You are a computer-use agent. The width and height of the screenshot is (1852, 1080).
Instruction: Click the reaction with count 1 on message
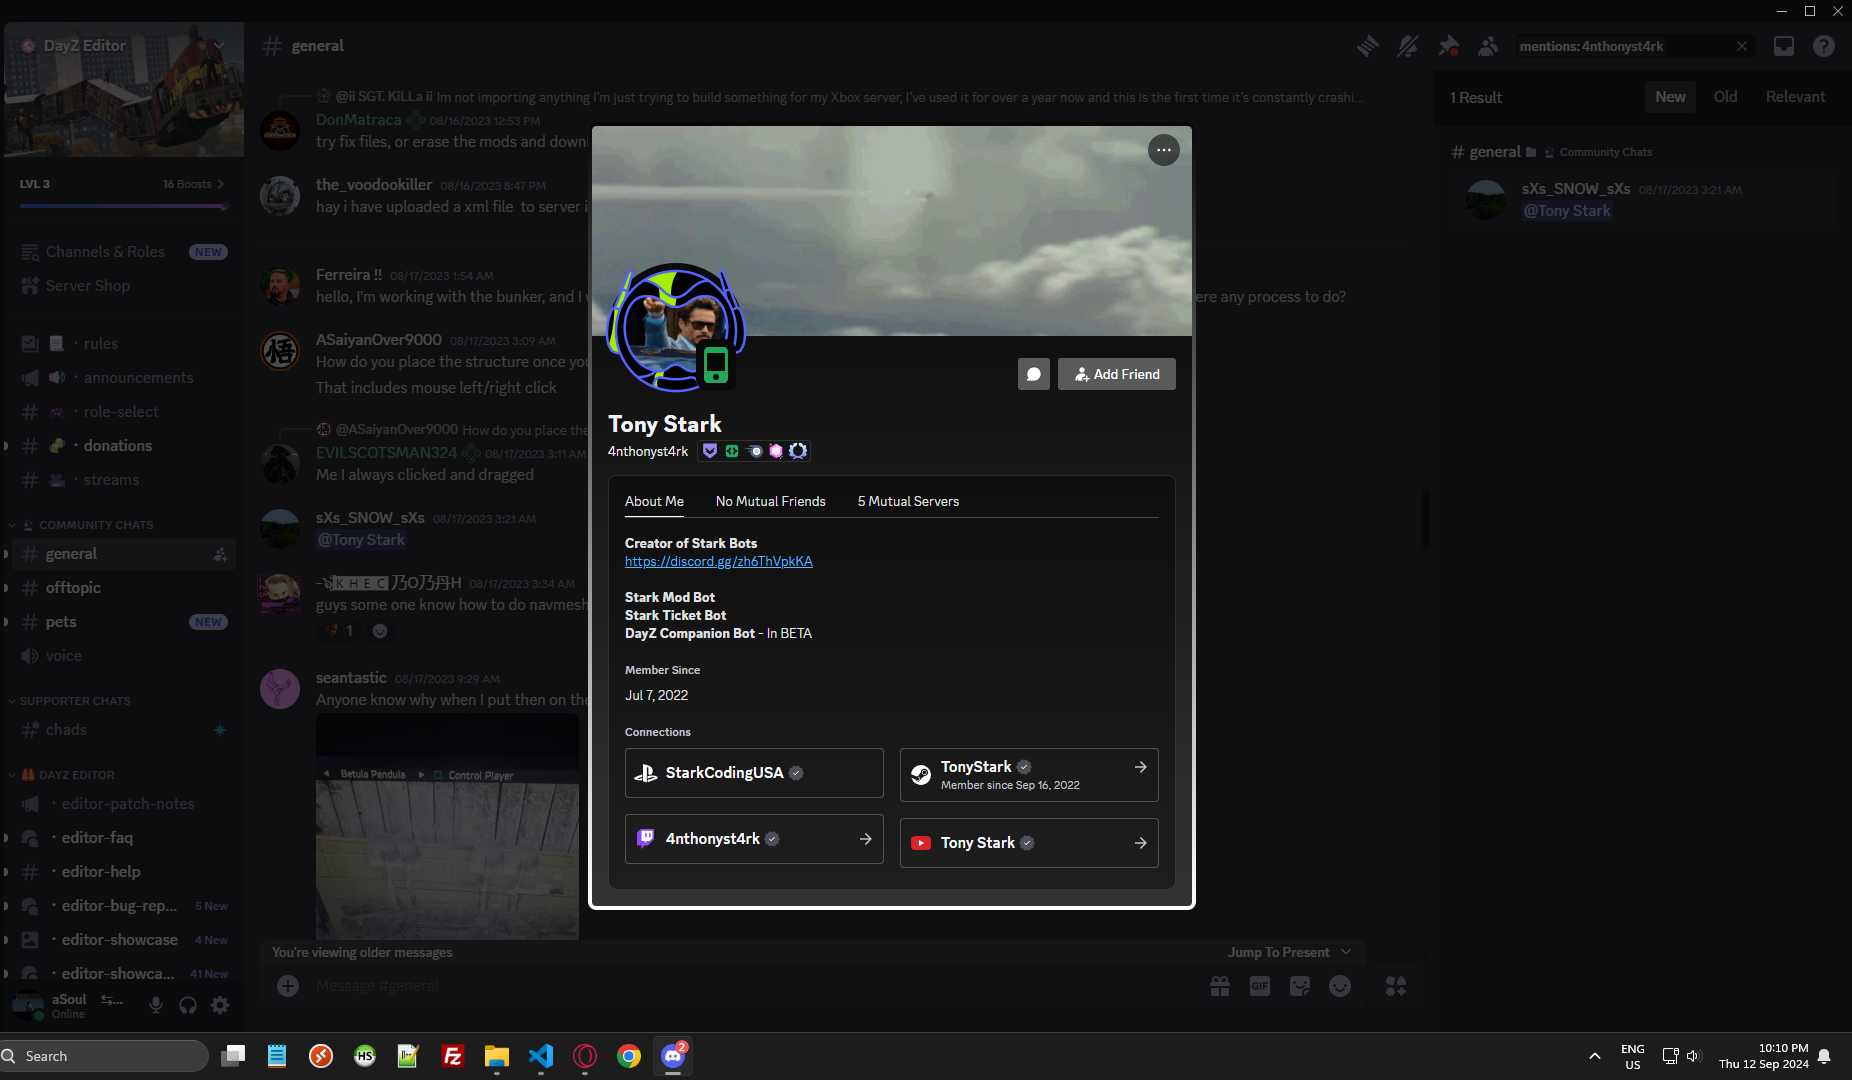(338, 631)
